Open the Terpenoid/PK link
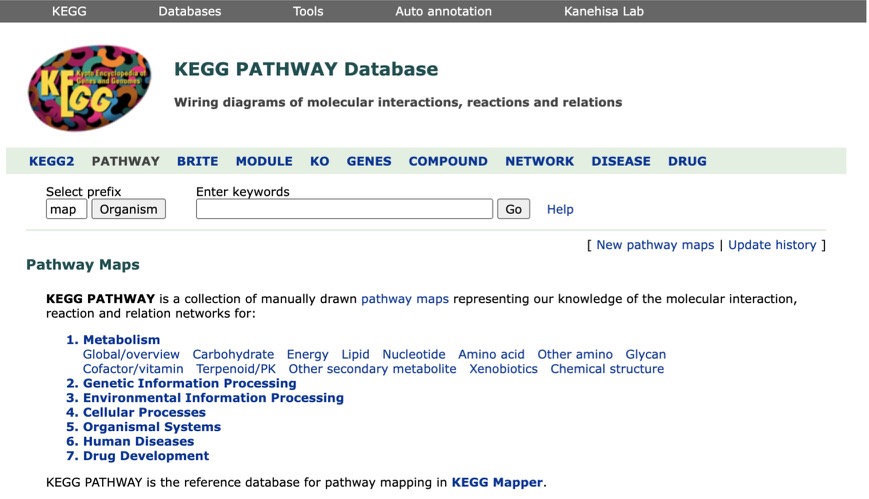The height and width of the screenshot is (499, 869). click(x=236, y=369)
